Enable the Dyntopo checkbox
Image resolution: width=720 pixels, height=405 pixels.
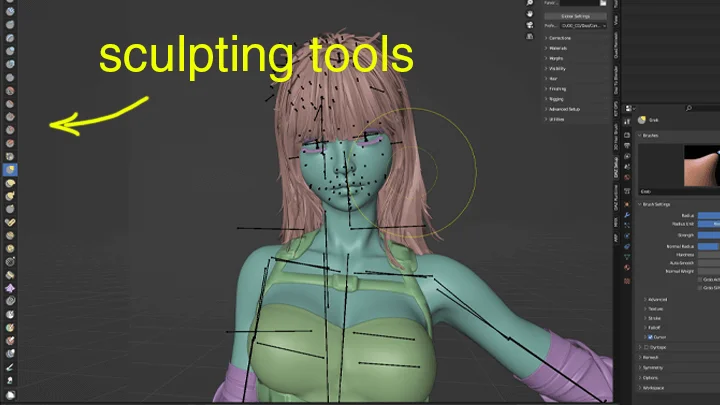647,348
